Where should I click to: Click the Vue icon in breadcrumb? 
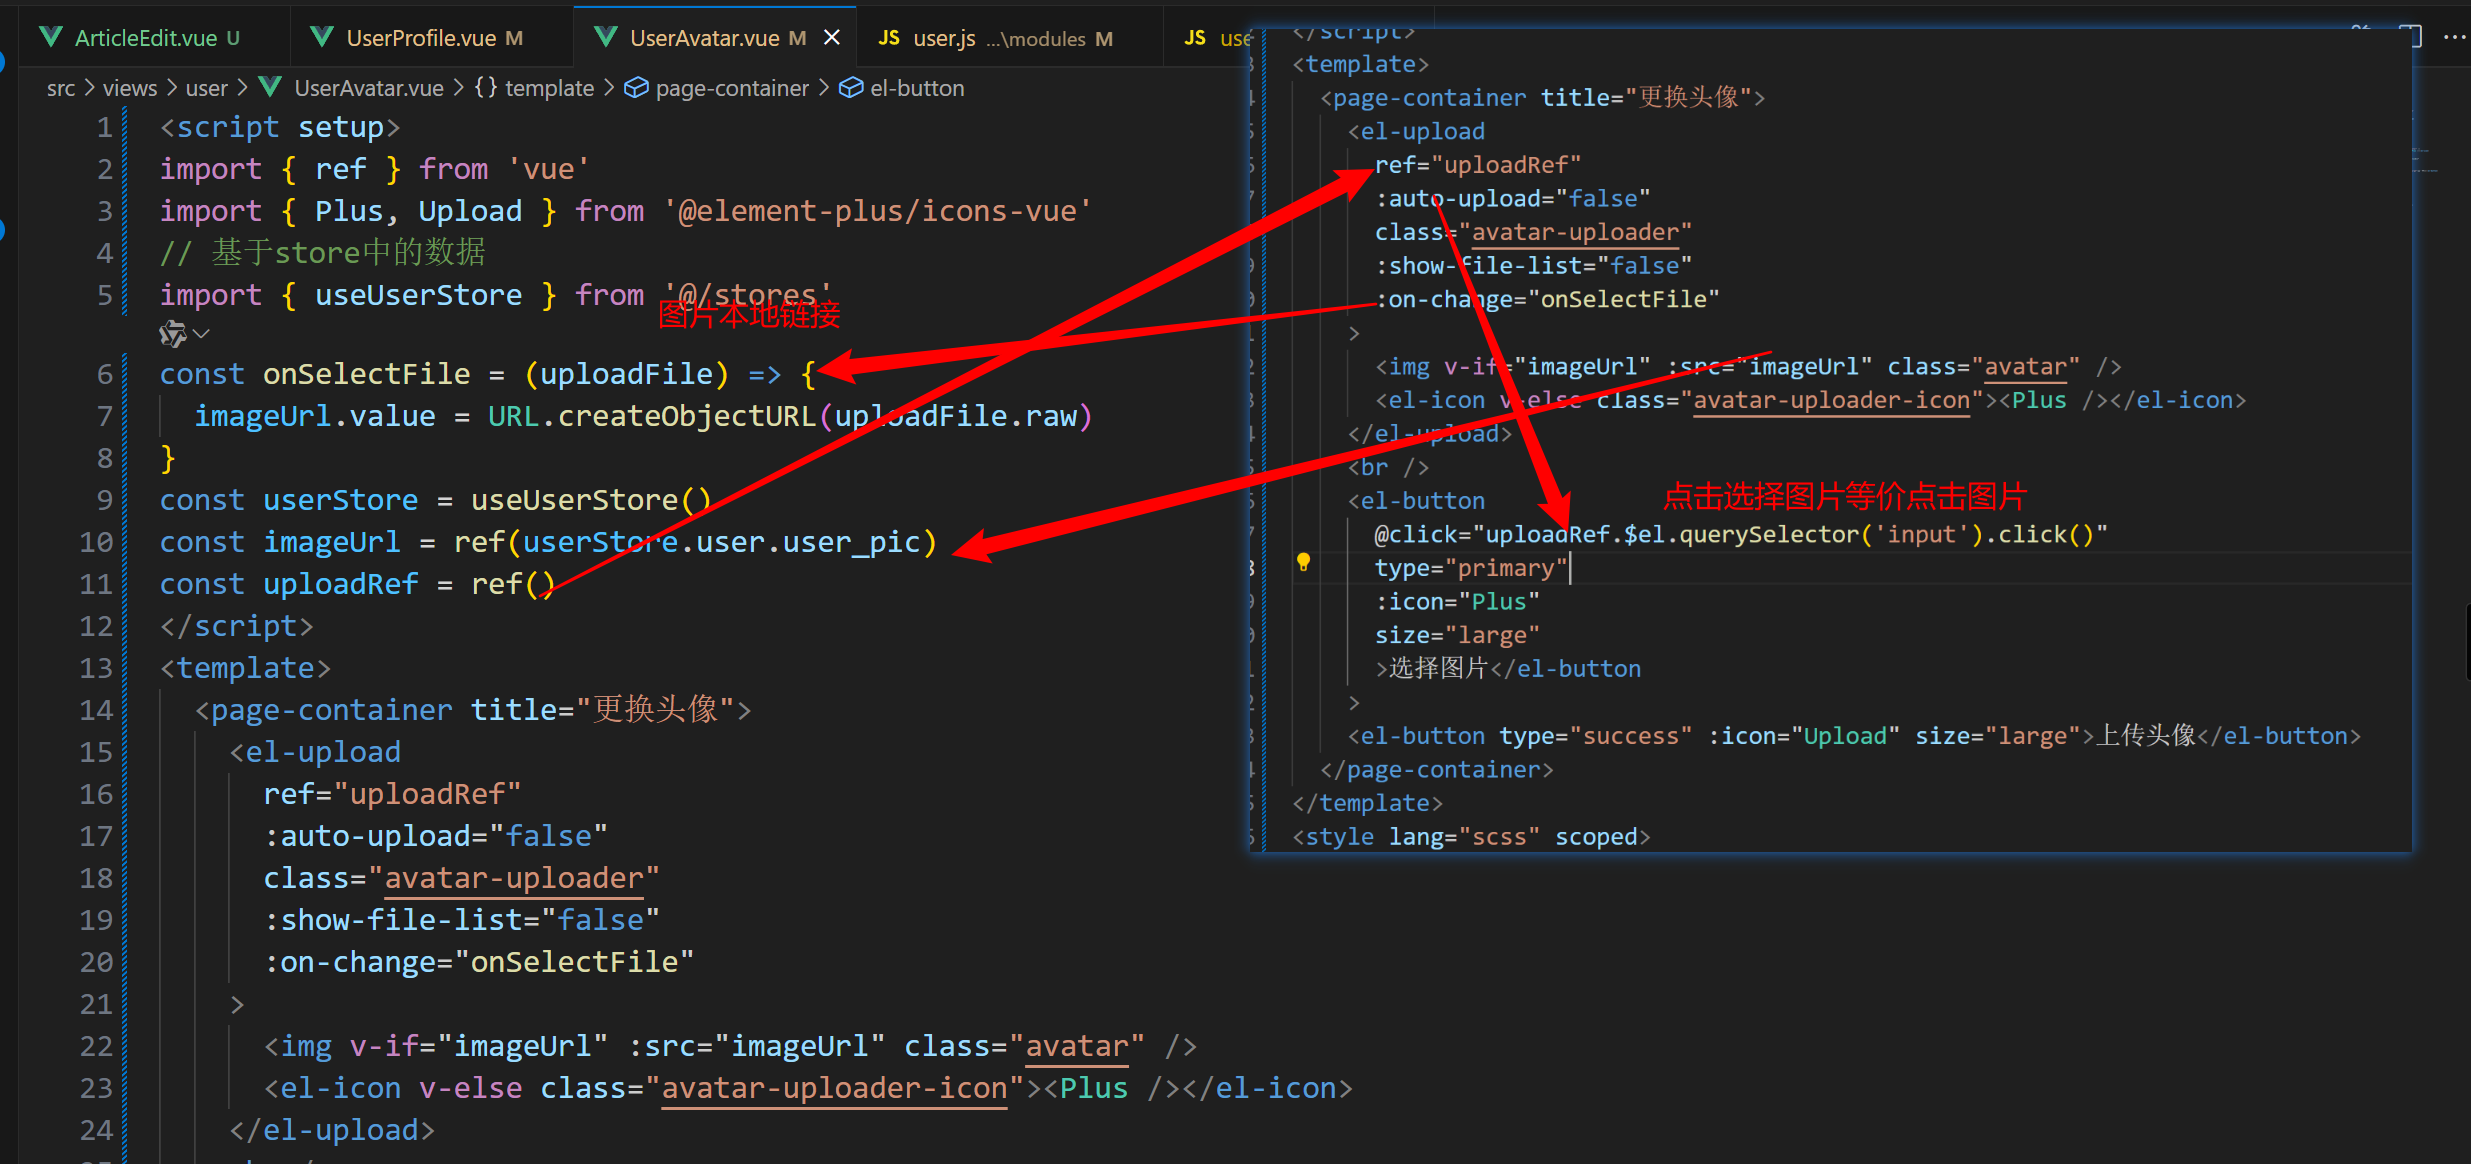click(270, 88)
